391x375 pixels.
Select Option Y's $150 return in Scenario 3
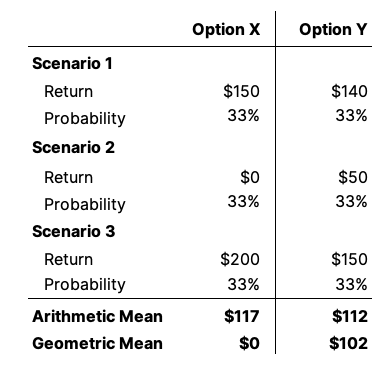(349, 259)
